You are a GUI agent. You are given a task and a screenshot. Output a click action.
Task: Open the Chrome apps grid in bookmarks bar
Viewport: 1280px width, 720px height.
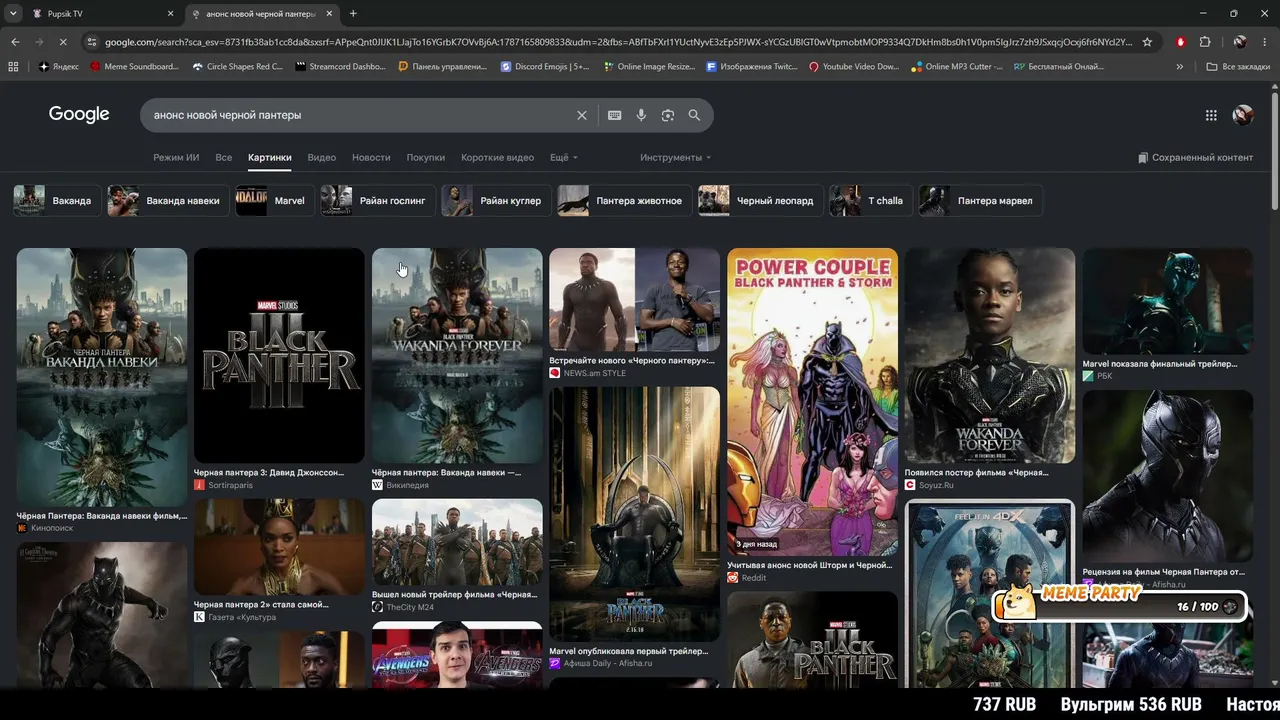pyautogui.click(x=13, y=67)
